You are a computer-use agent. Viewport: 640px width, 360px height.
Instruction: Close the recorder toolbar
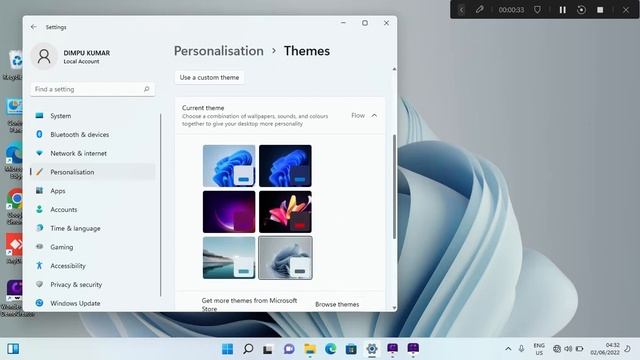click(626, 10)
